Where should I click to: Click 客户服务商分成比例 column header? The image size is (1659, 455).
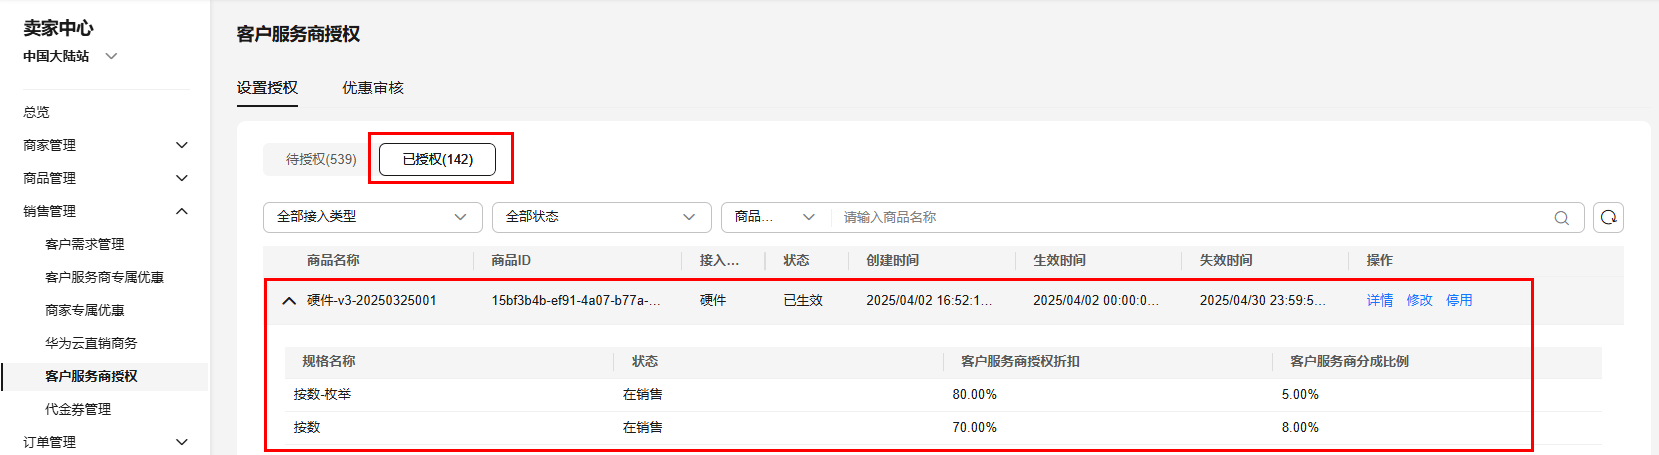click(1349, 361)
